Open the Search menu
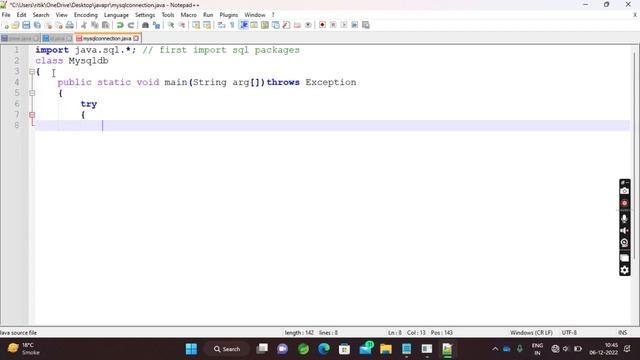Image resolution: width=640 pixels, height=360 pixels. (41, 15)
